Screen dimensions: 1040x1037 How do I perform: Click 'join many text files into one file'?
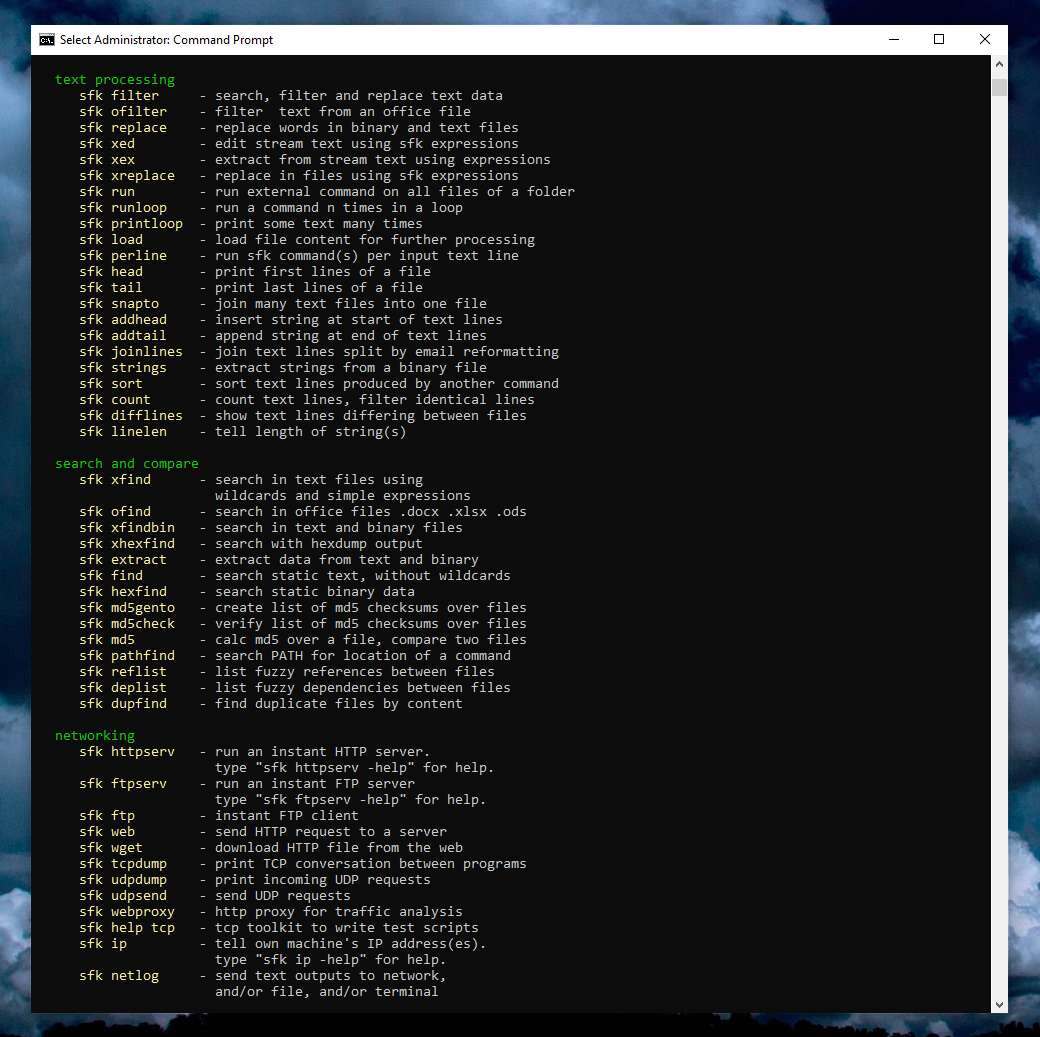[x=350, y=304]
